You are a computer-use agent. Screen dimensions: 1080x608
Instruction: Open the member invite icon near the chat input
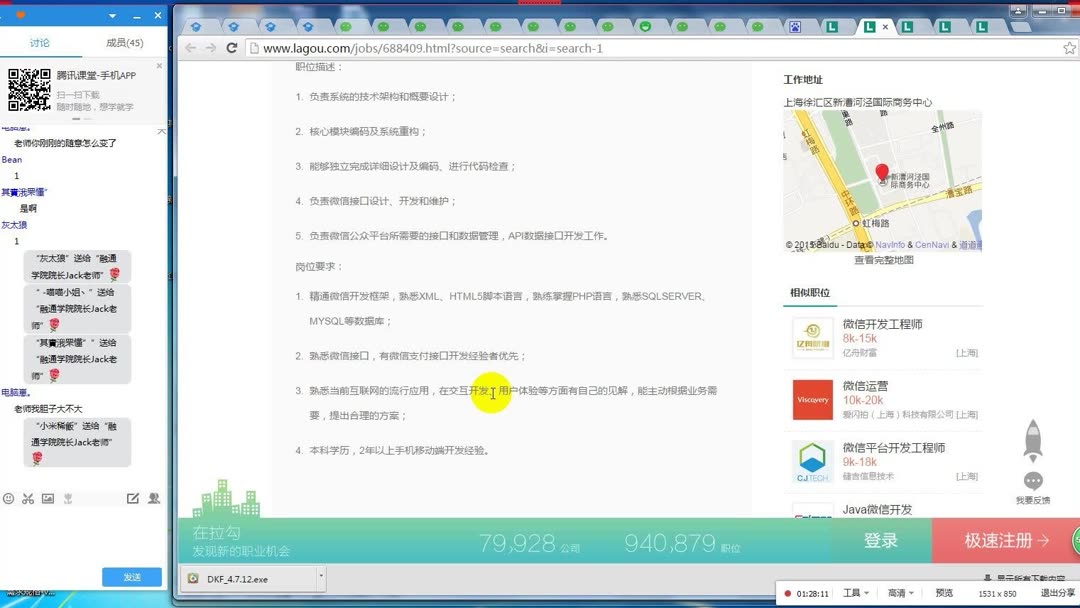[154, 499]
